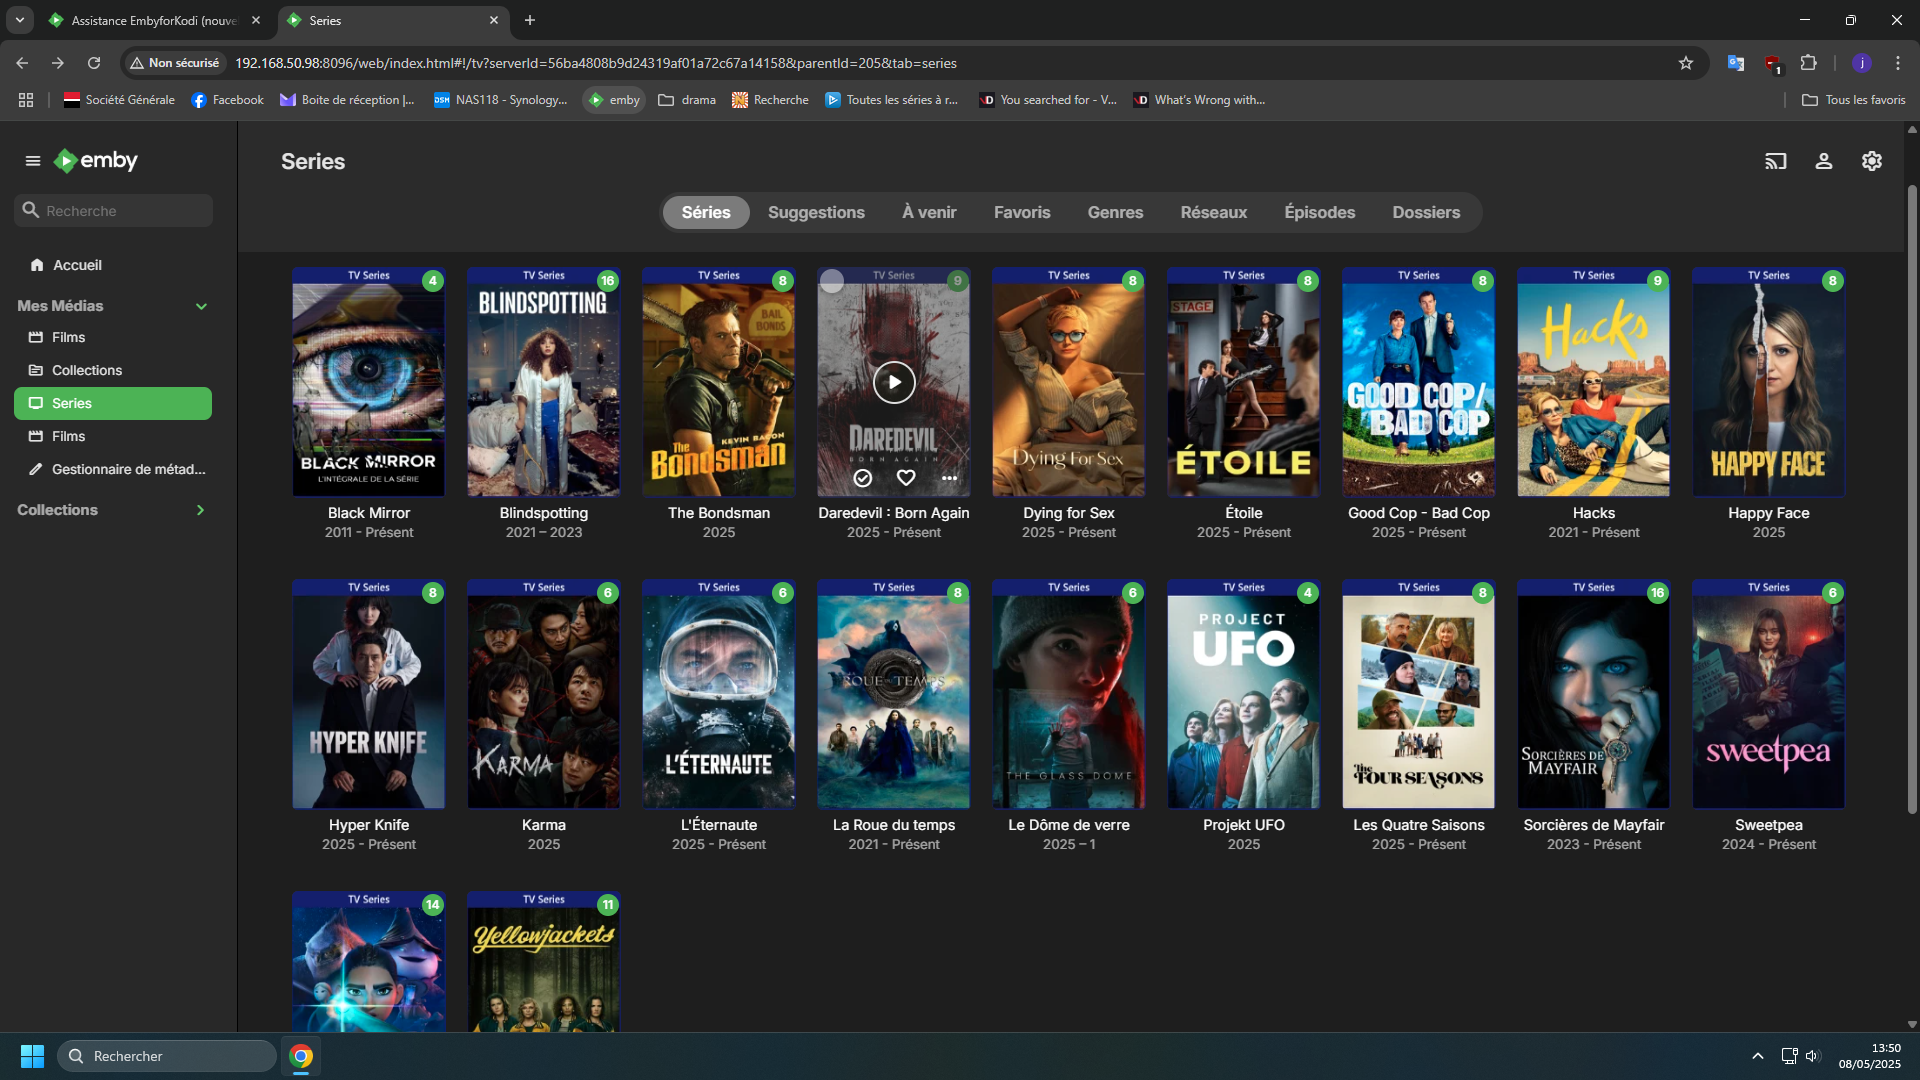Open Chrome extensions puzzle icon
Image resolution: width=1920 pixels, height=1080 pixels.
(1808, 63)
